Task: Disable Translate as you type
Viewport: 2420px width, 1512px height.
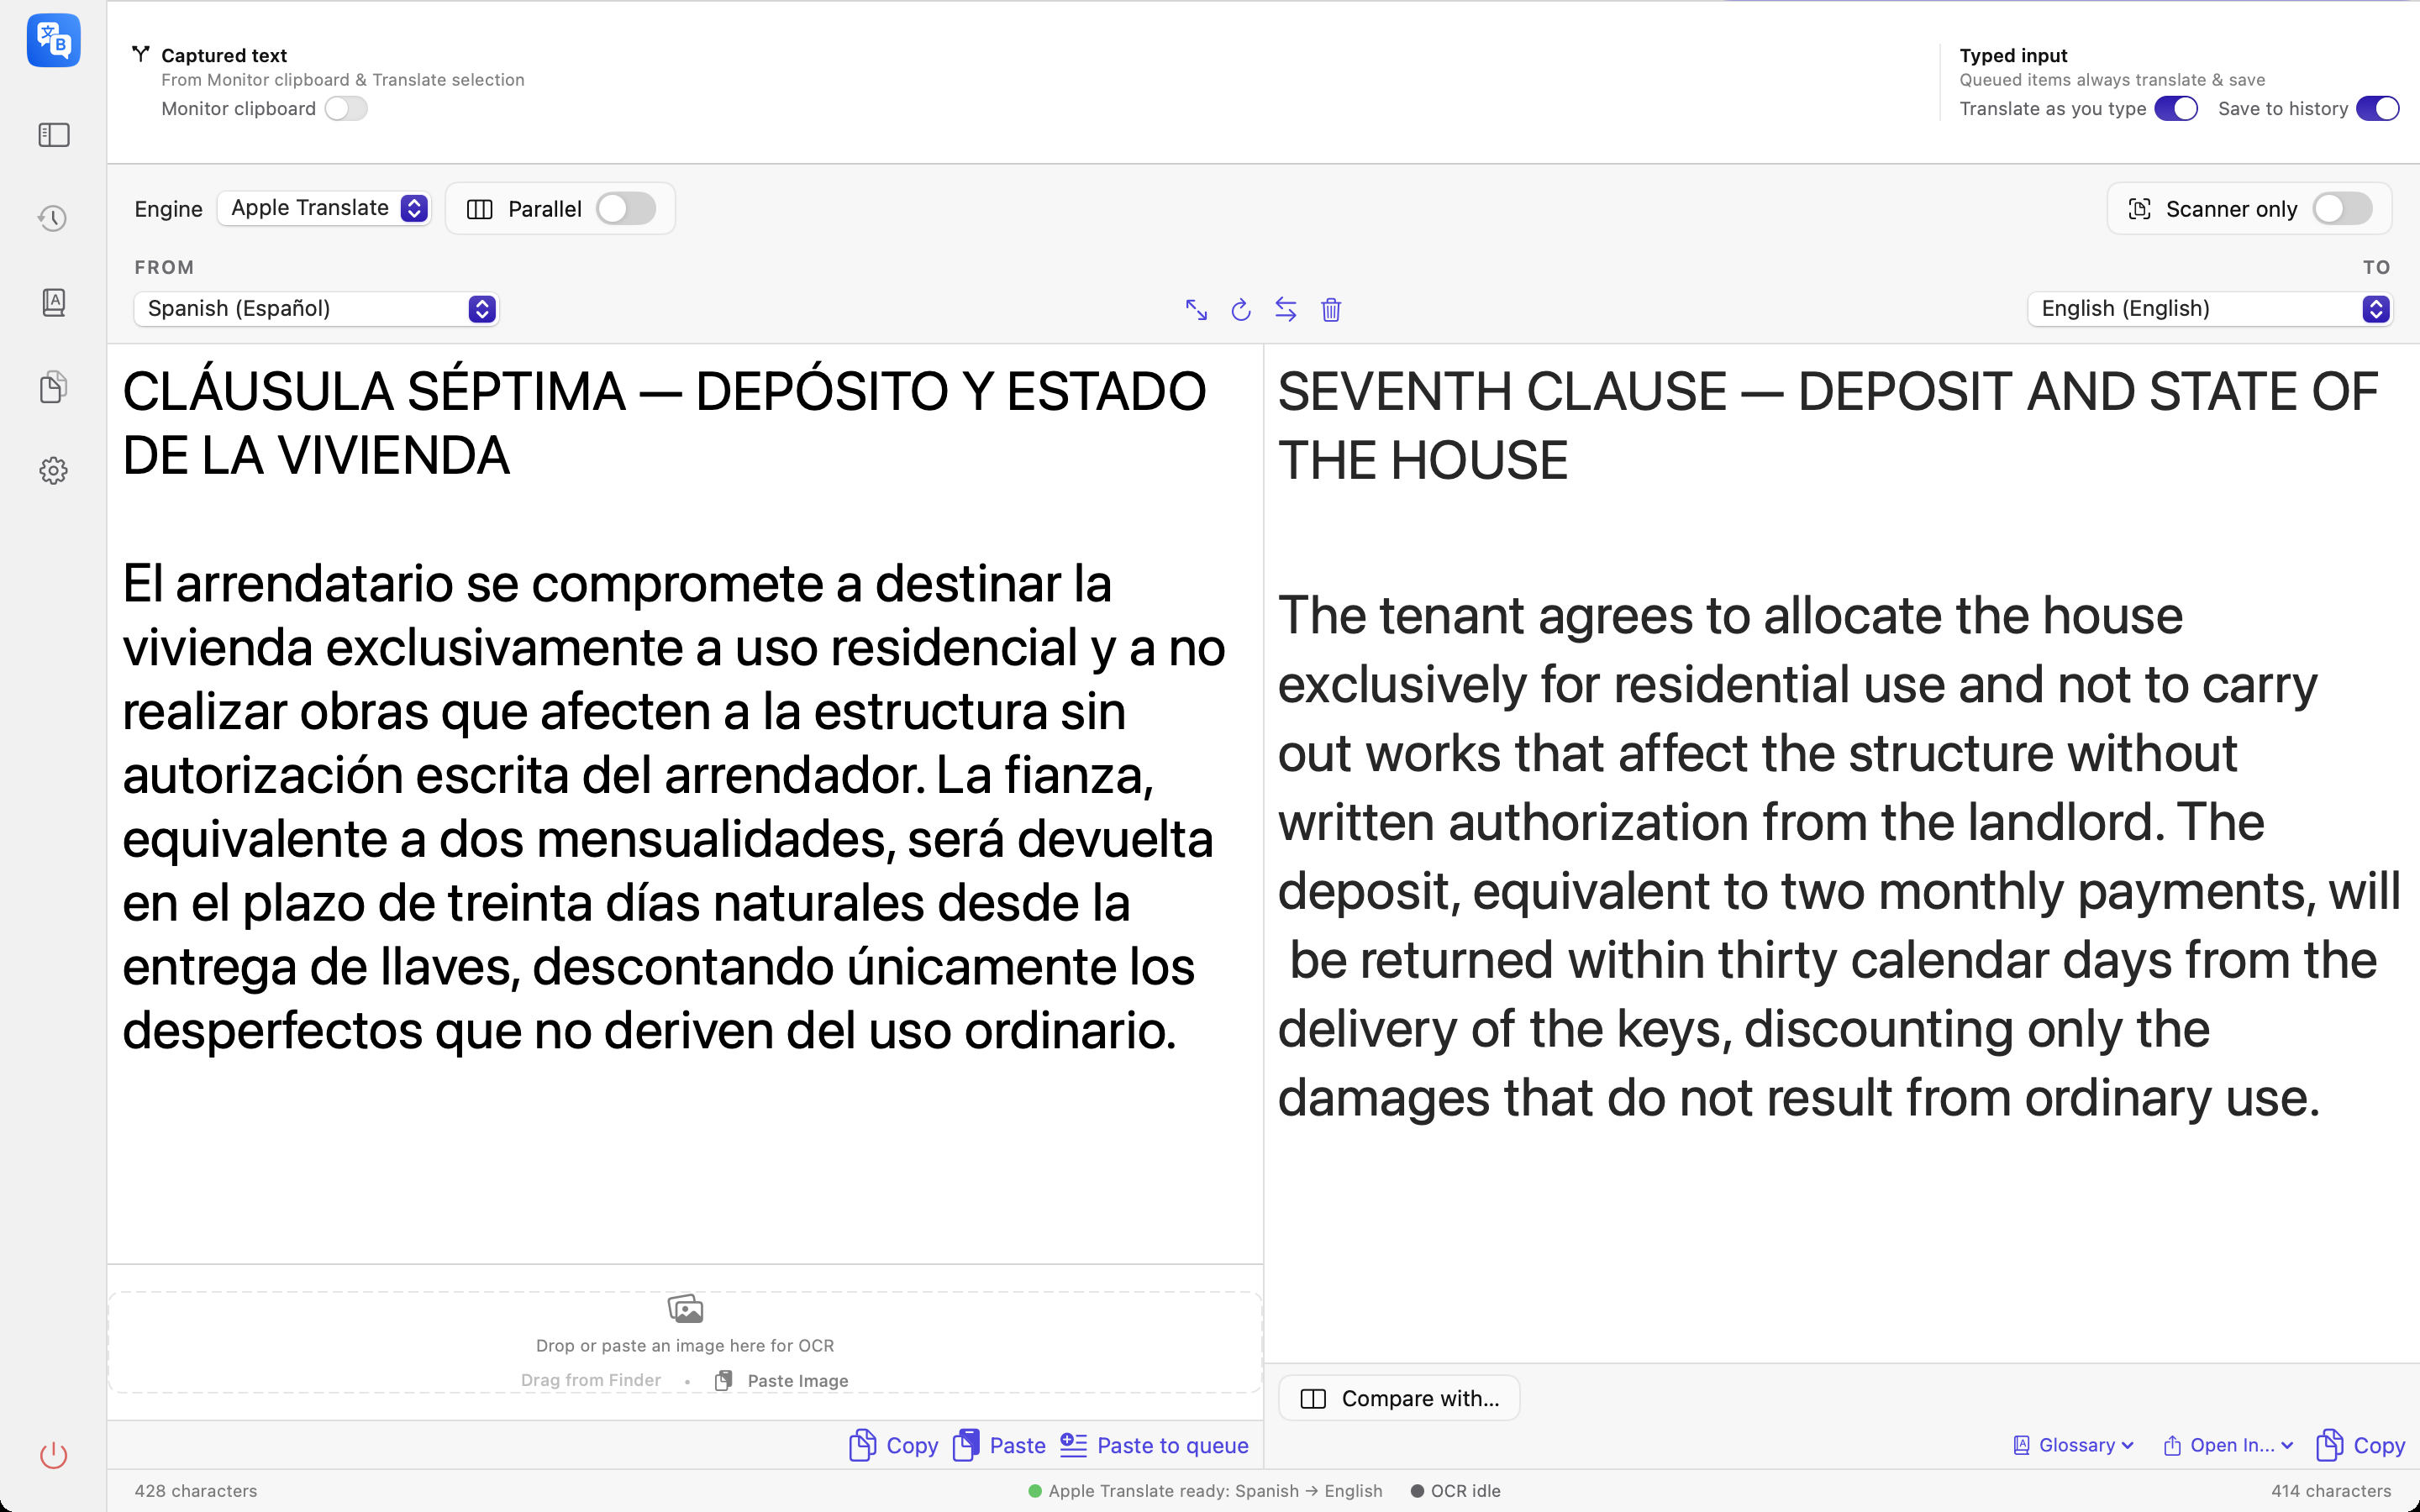Action: tap(2176, 109)
